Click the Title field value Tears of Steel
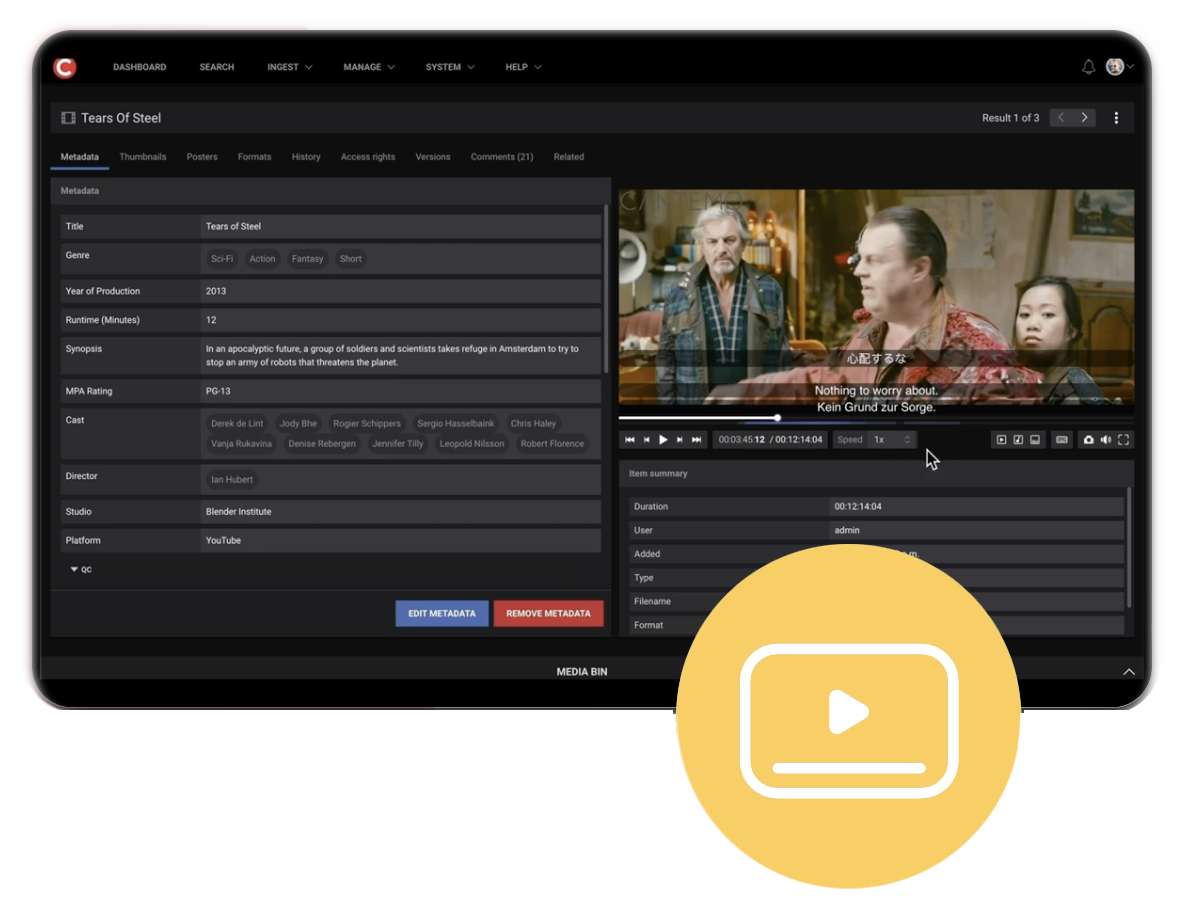 tap(400, 226)
